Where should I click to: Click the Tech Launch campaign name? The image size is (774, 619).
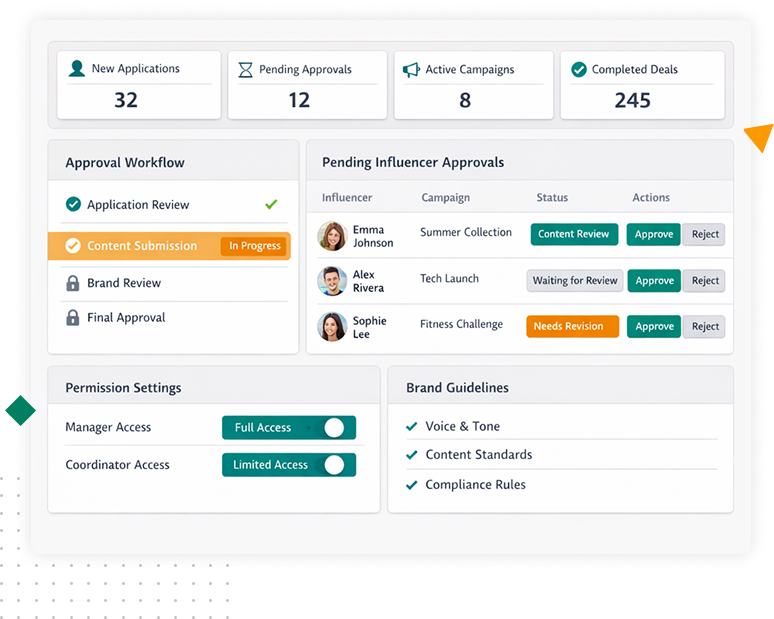coord(449,278)
